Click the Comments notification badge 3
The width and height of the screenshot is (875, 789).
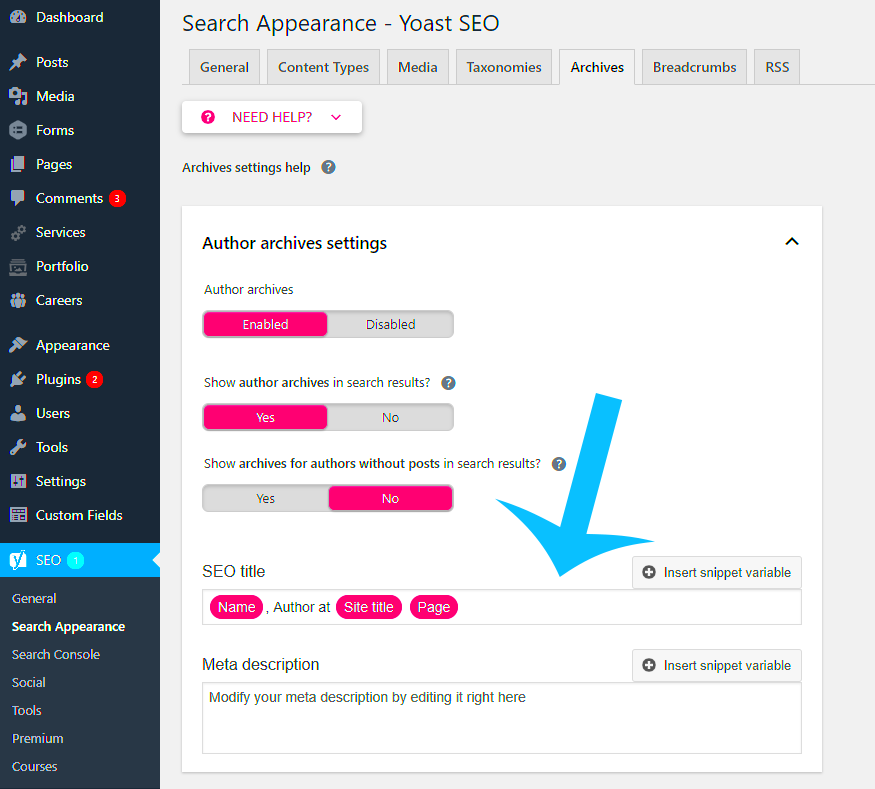click(x=117, y=198)
